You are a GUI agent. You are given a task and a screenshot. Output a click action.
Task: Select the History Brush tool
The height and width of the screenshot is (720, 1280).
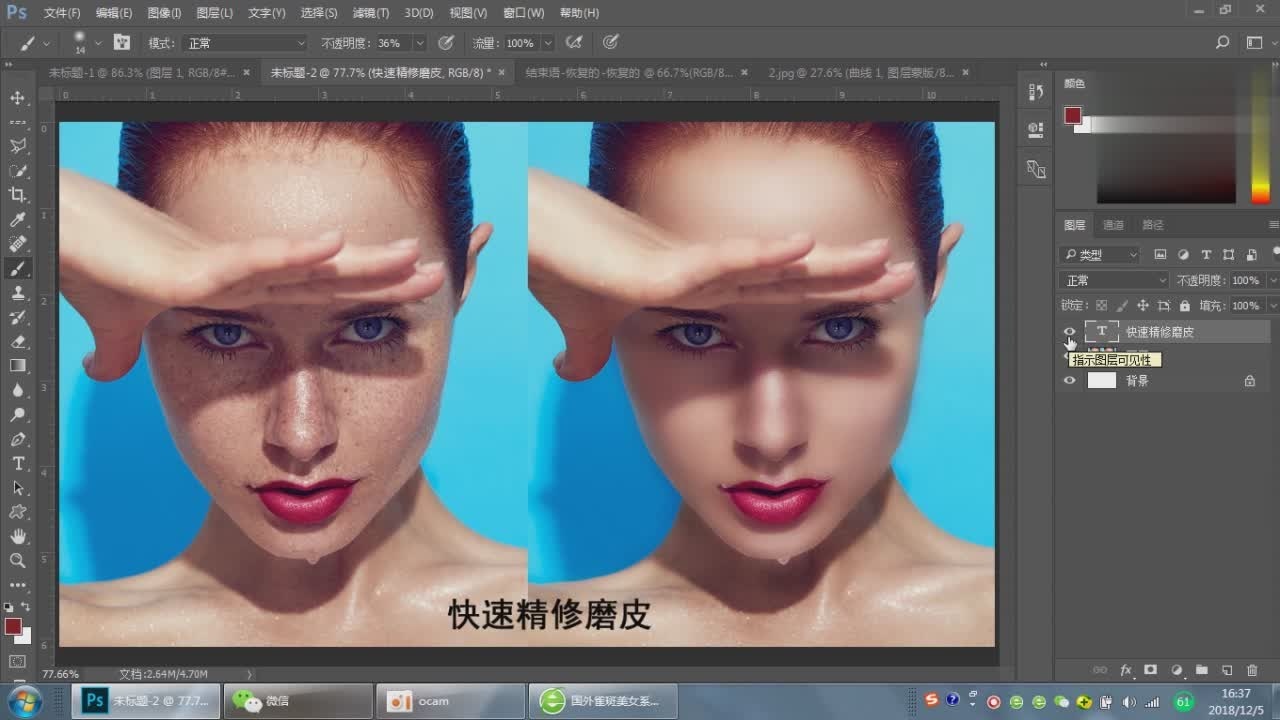[18, 317]
